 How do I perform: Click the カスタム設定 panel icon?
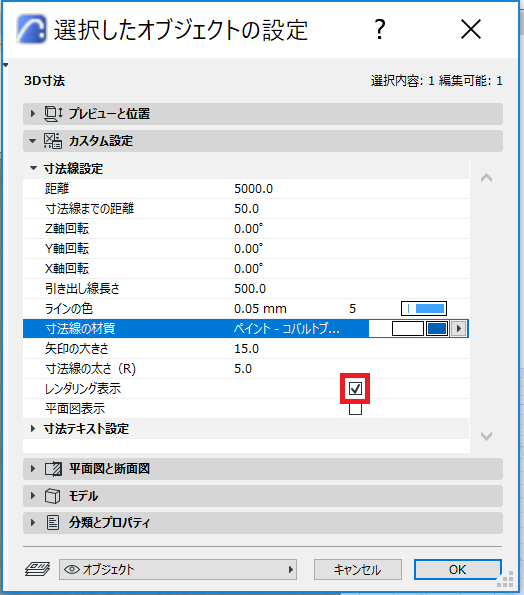pyautogui.click(x=52, y=141)
